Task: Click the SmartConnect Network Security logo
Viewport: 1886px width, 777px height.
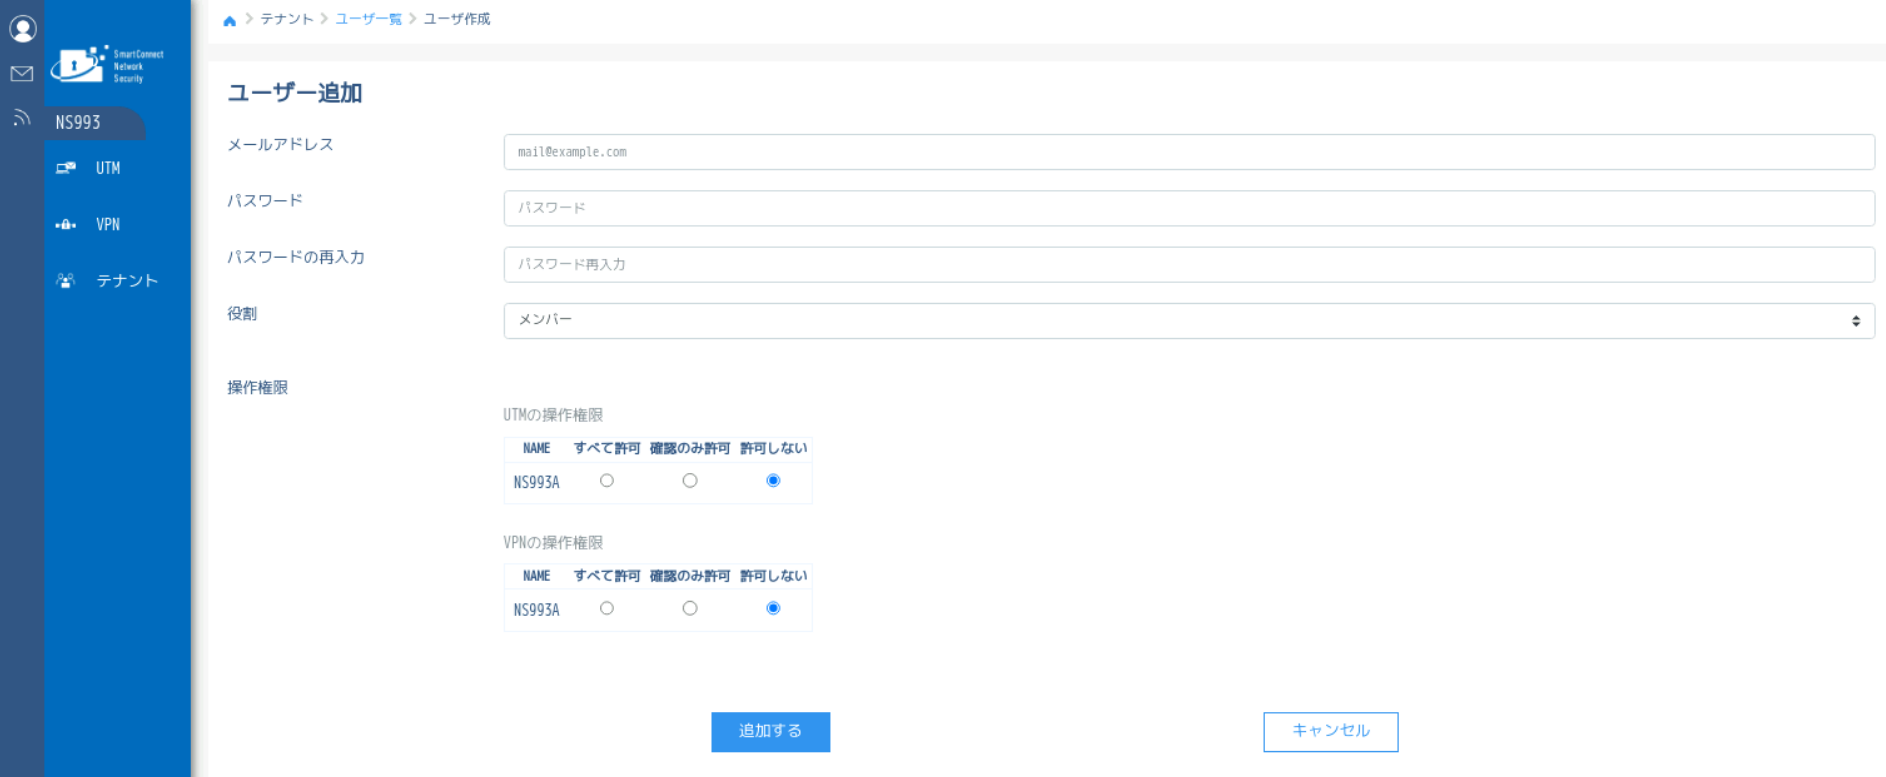Action: click(x=107, y=65)
